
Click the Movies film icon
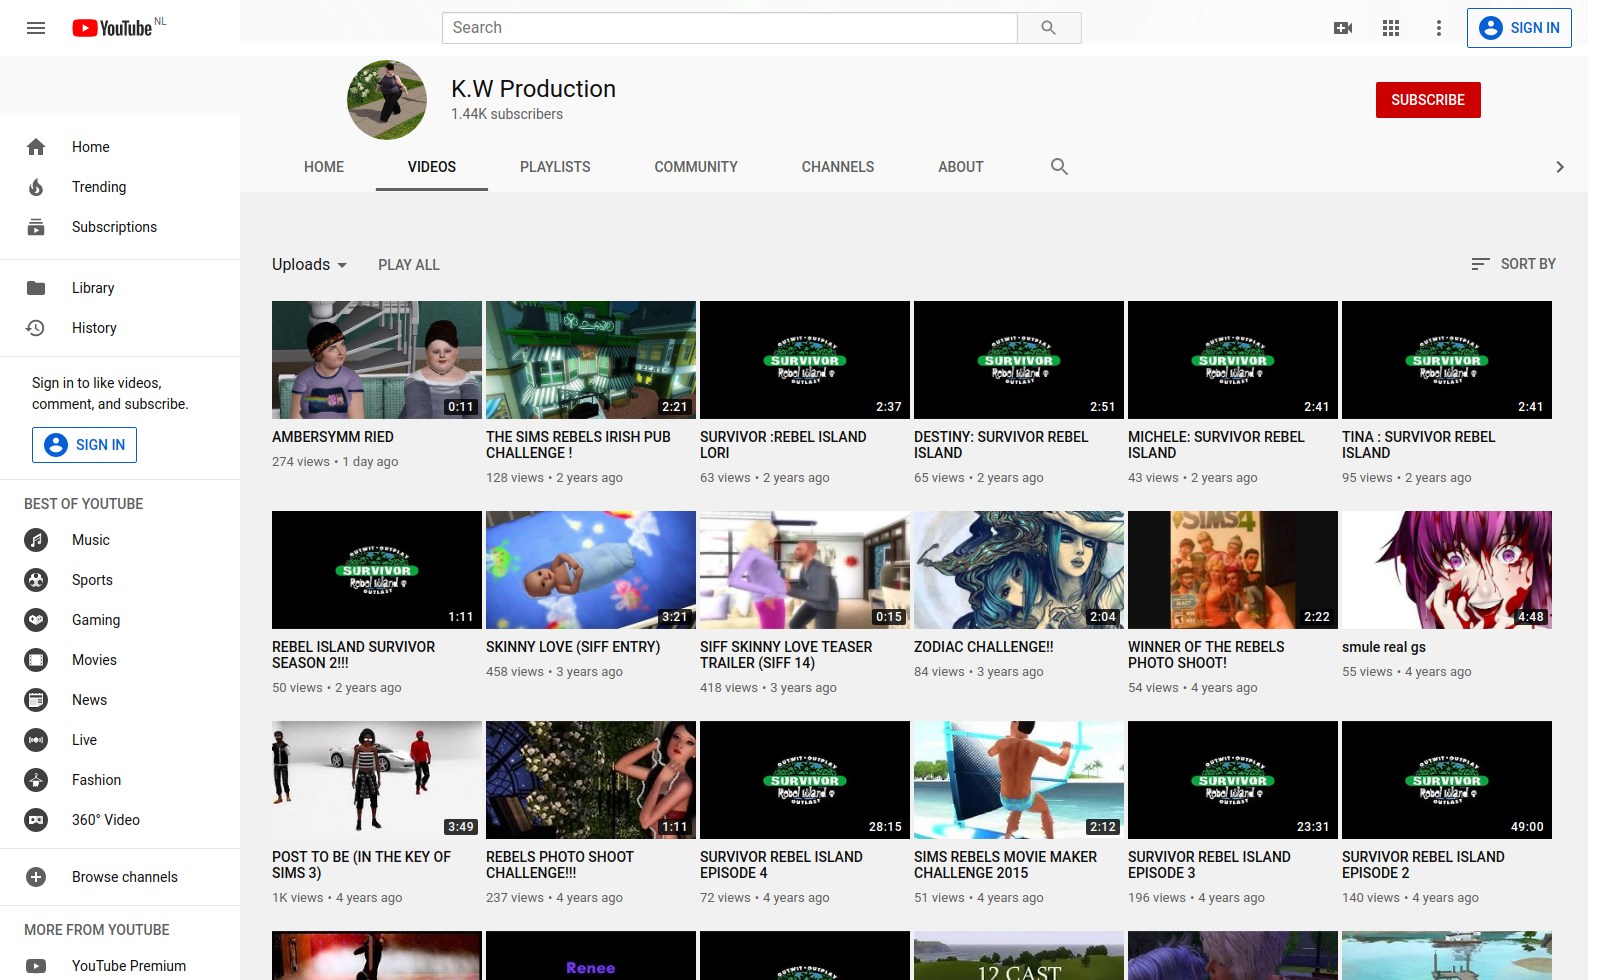[x=36, y=660]
